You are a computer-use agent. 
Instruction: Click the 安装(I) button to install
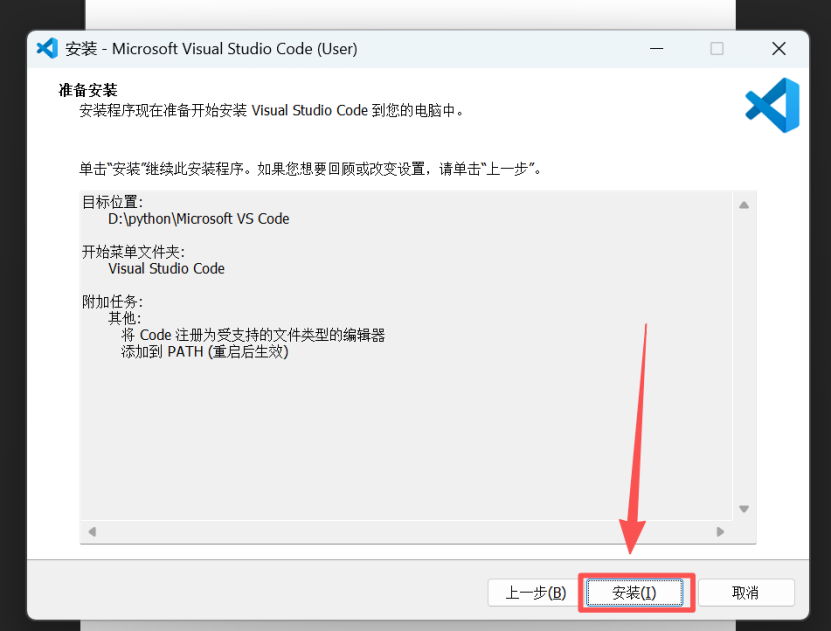click(x=634, y=592)
